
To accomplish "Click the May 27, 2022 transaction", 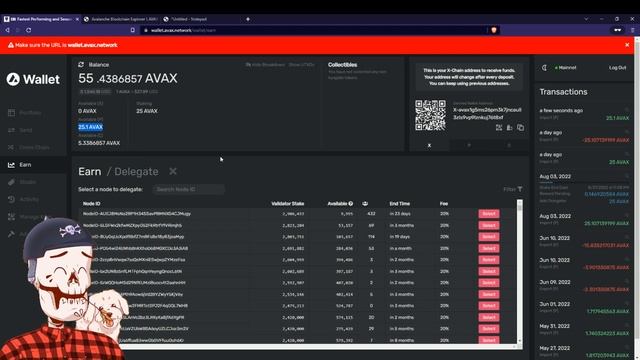I will (x=584, y=351).
